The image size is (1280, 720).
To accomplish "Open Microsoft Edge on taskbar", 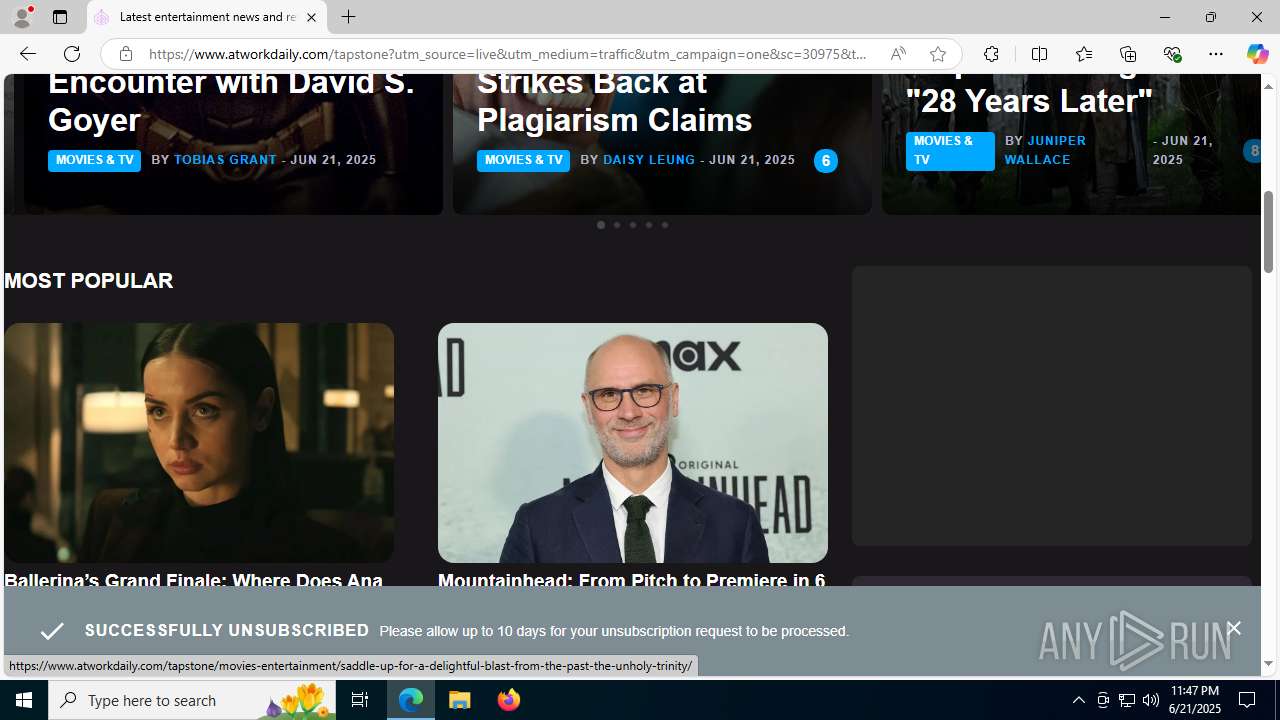I will pos(411,700).
